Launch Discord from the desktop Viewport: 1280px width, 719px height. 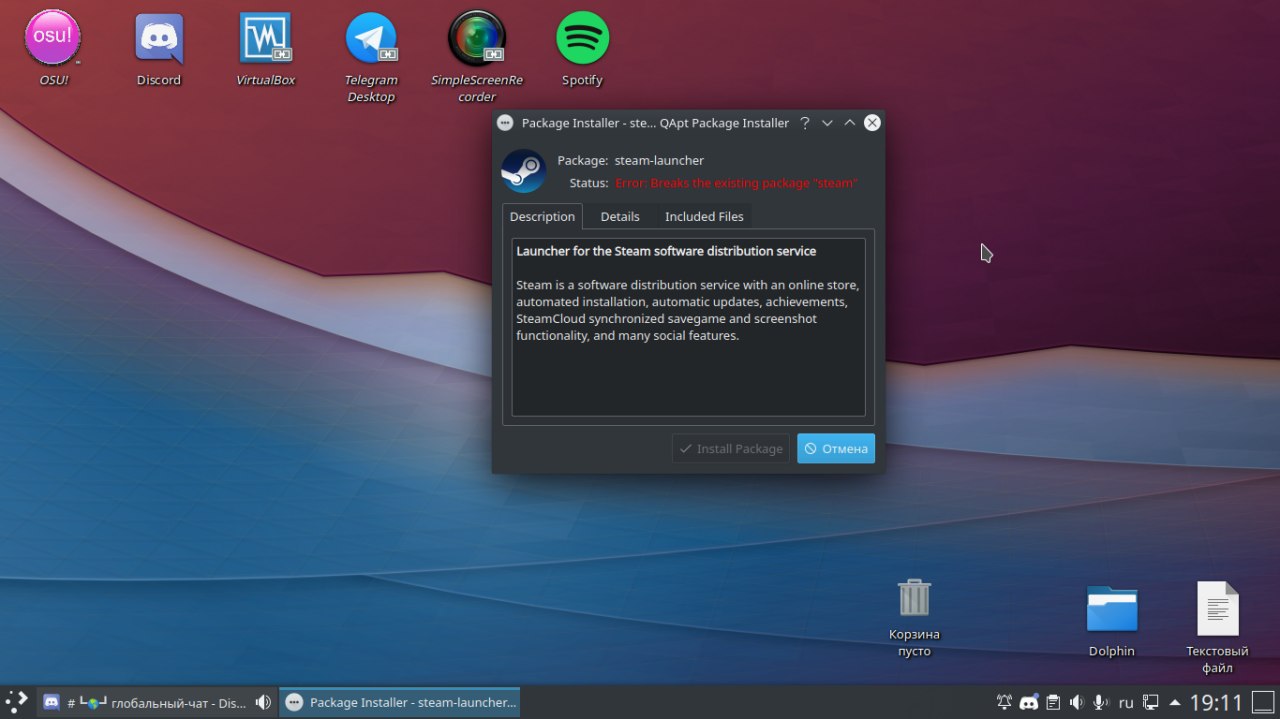coord(159,38)
